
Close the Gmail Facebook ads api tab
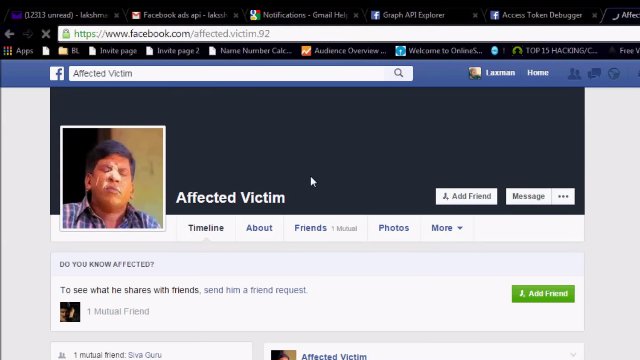tap(236, 16)
